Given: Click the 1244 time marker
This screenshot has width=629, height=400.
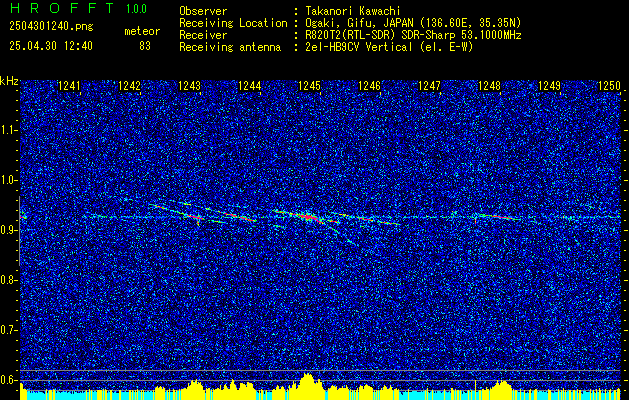Looking at the screenshot, I should (x=250, y=86).
